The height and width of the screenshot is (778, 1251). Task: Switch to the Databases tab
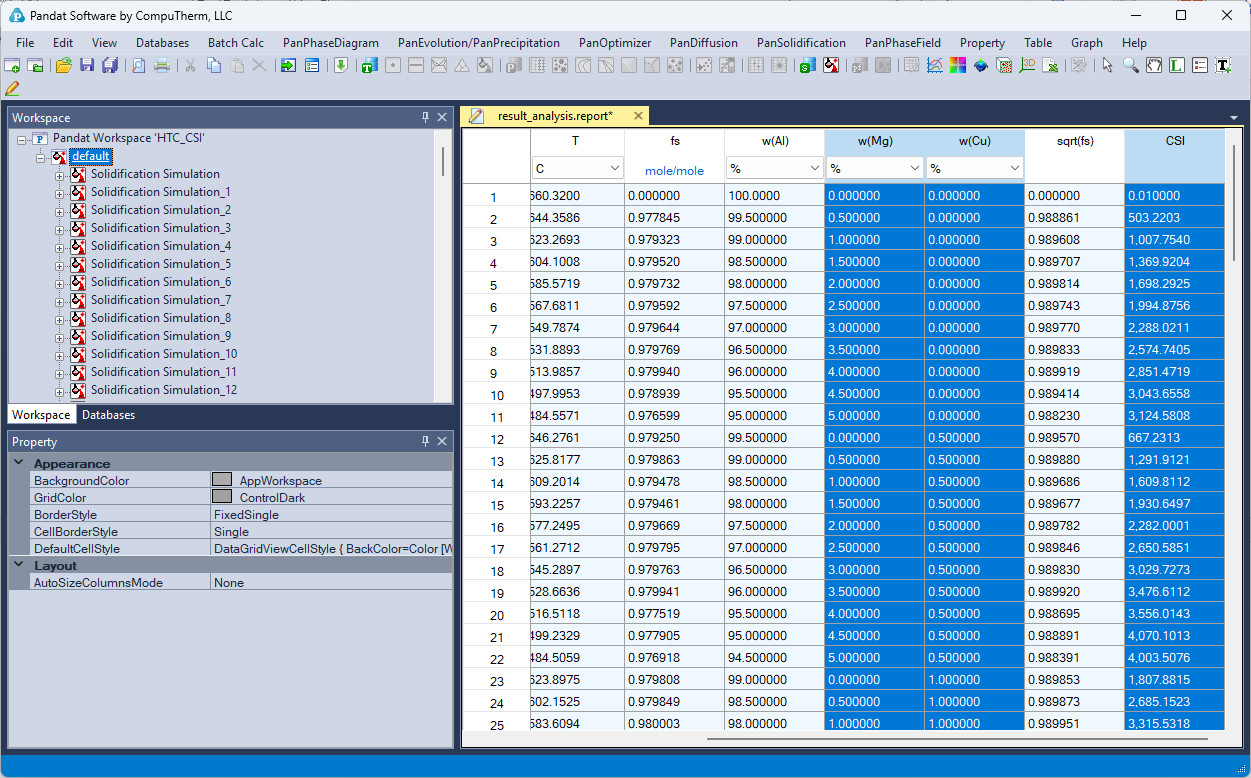tap(108, 415)
